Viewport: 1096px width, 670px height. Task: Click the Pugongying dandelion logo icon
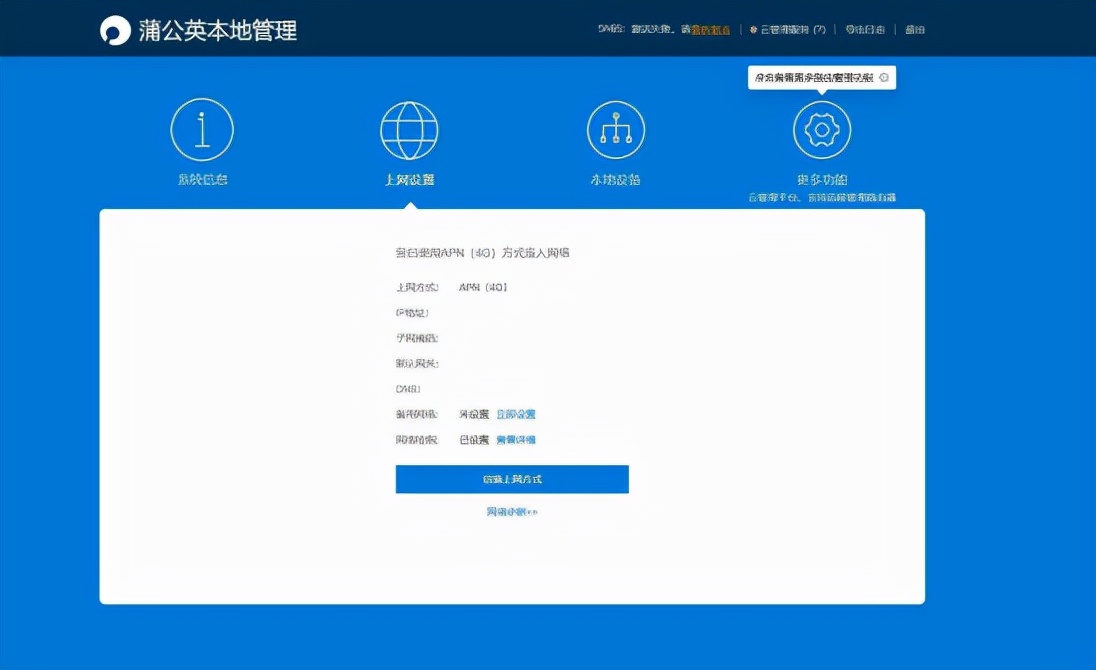[x=113, y=30]
